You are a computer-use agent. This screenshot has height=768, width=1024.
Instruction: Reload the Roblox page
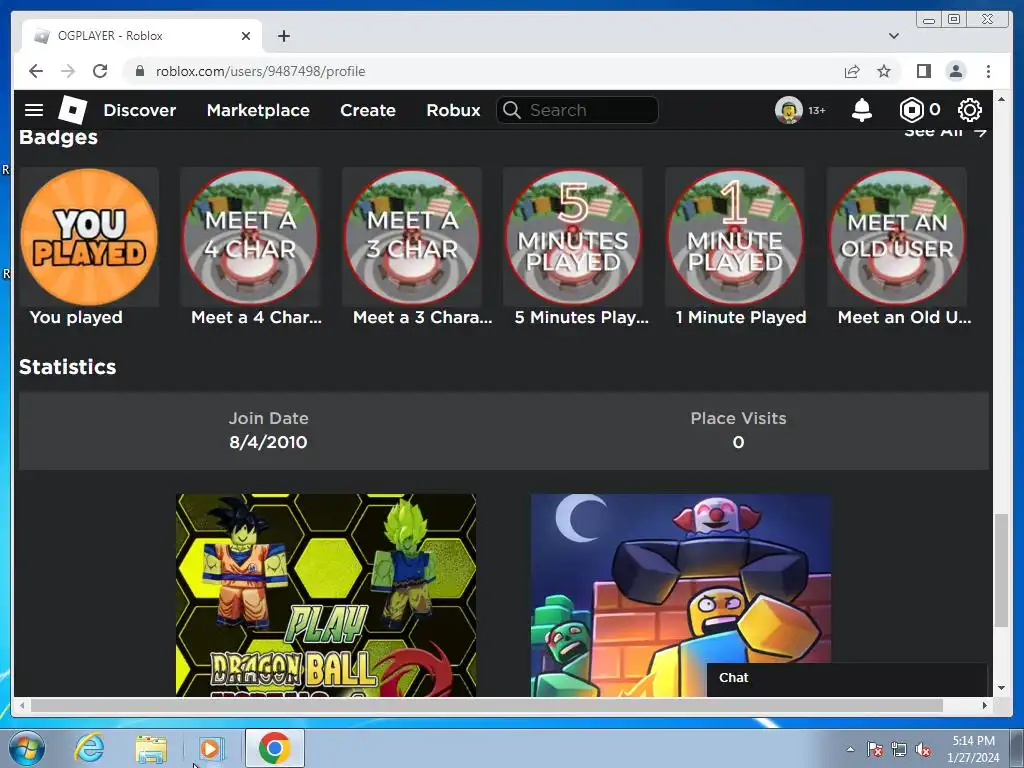pyautogui.click(x=100, y=71)
